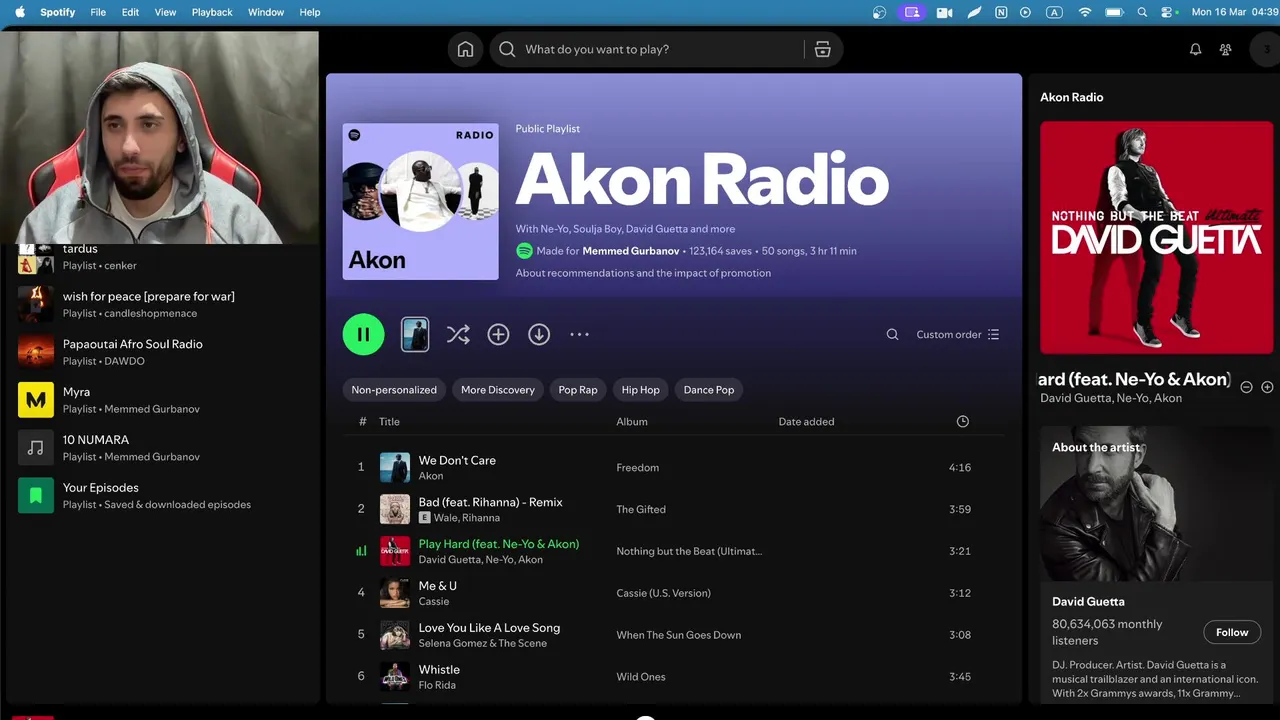Open the Freedom album link
The height and width of the screenshot is (720, 1280).
tap(637, 468)
